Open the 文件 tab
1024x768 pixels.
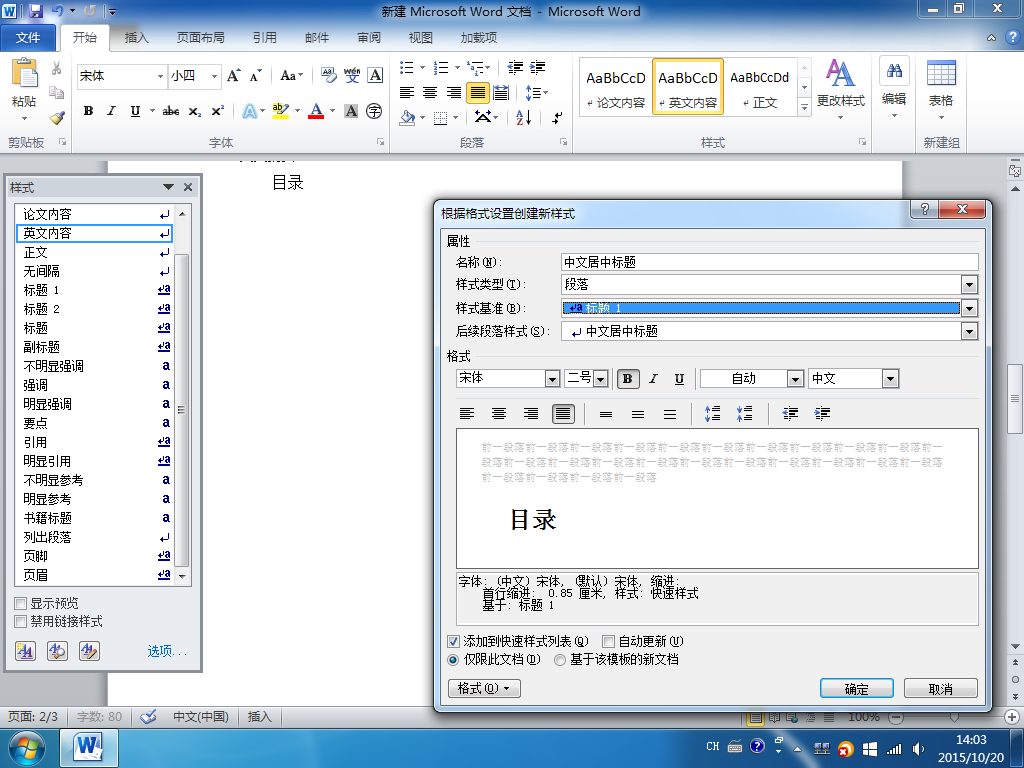(27, 38)
